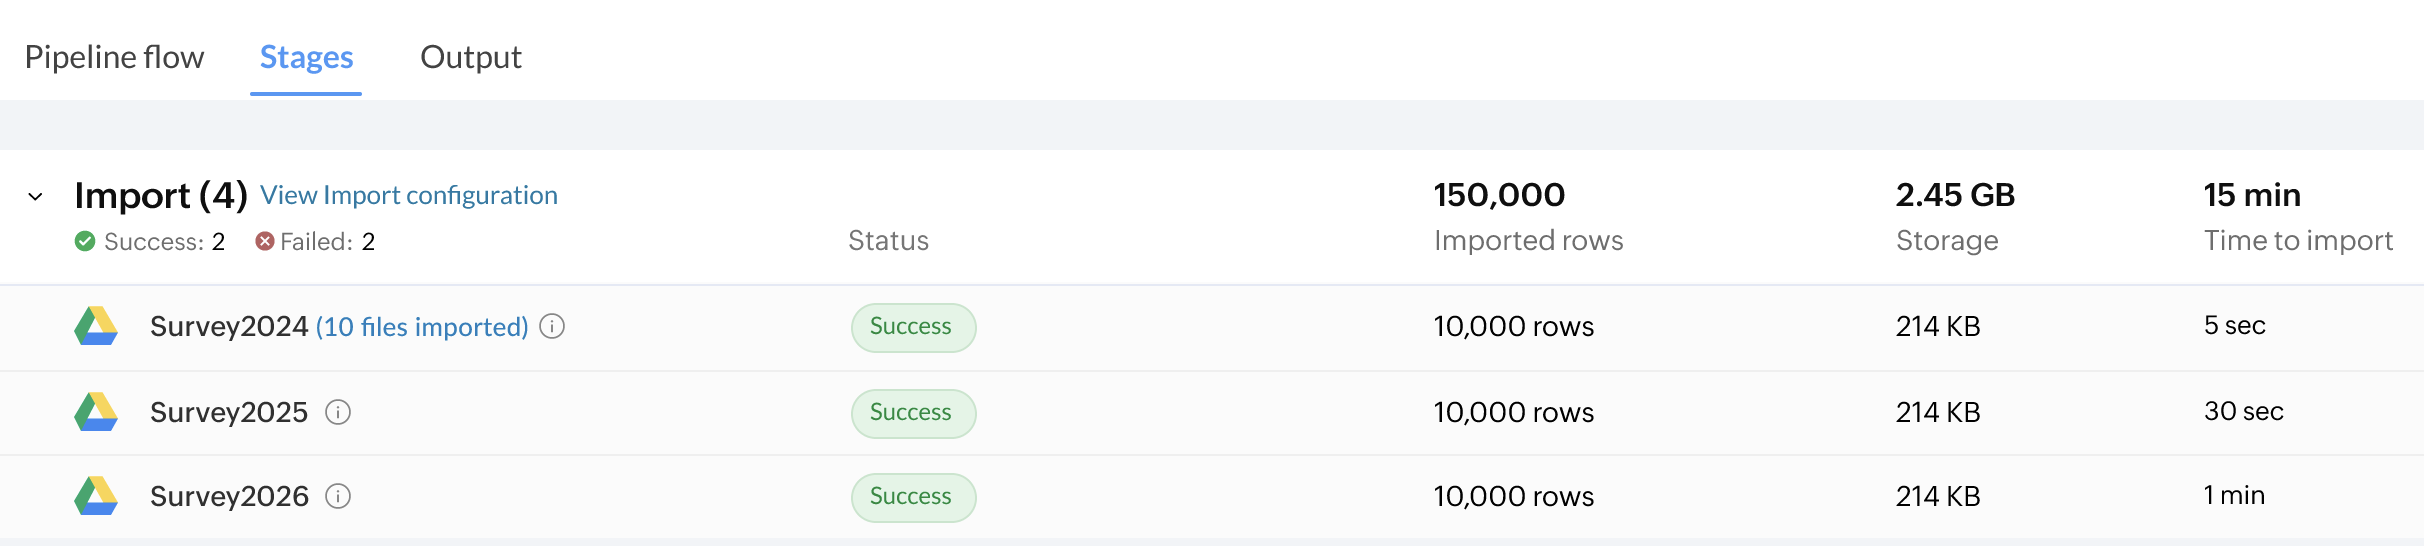Select the Survey2026 row name
The image size is (2424, 546).
(229, 496)
